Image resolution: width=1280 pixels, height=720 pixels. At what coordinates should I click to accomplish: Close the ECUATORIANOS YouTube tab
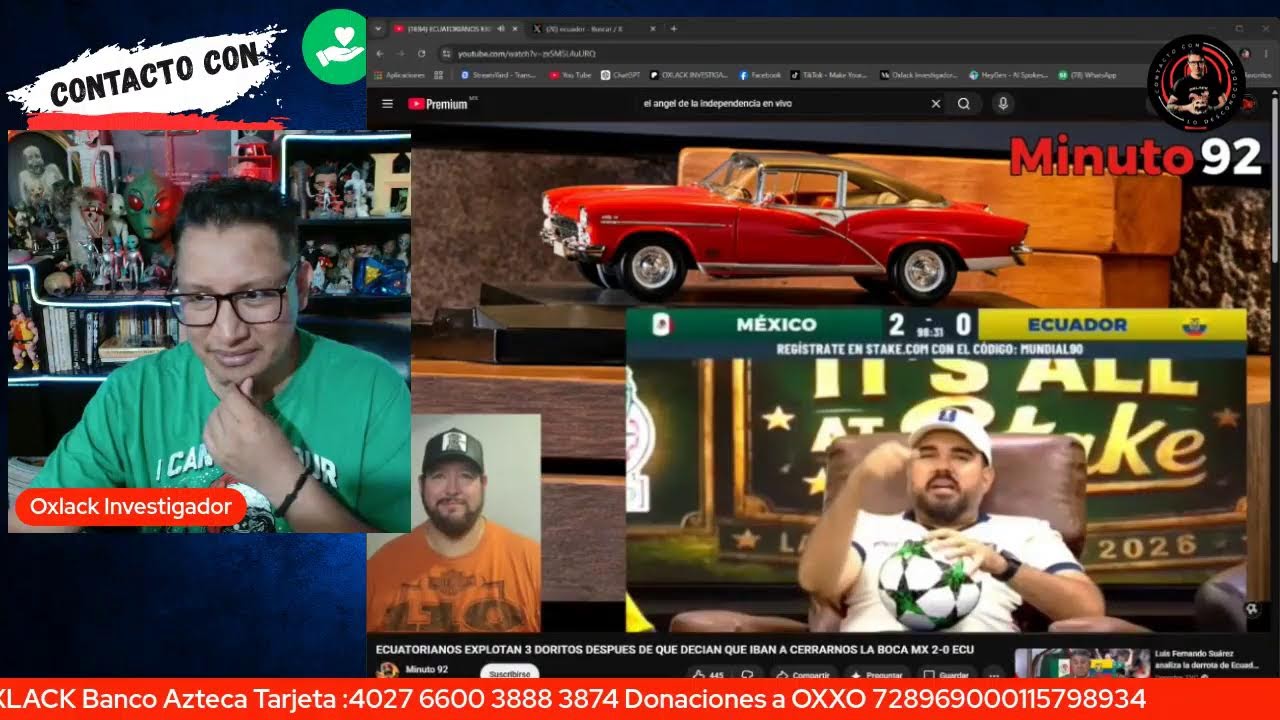515,29
